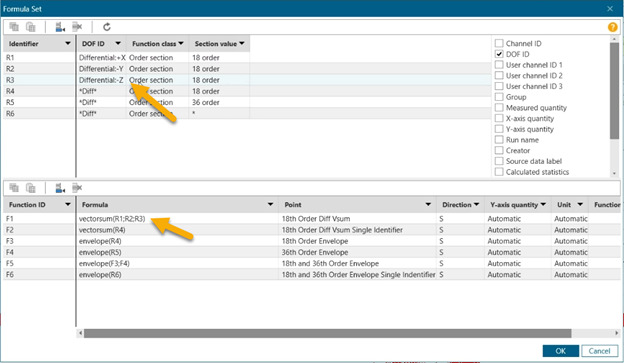Click the paste icon in top toolbar

pyautogui.click(x=31, y=27)
